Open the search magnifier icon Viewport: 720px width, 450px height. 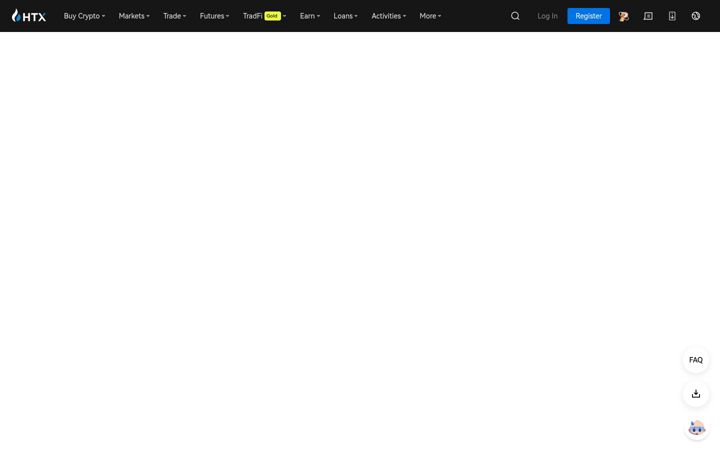pyautogui.click(x=515, y=16)
